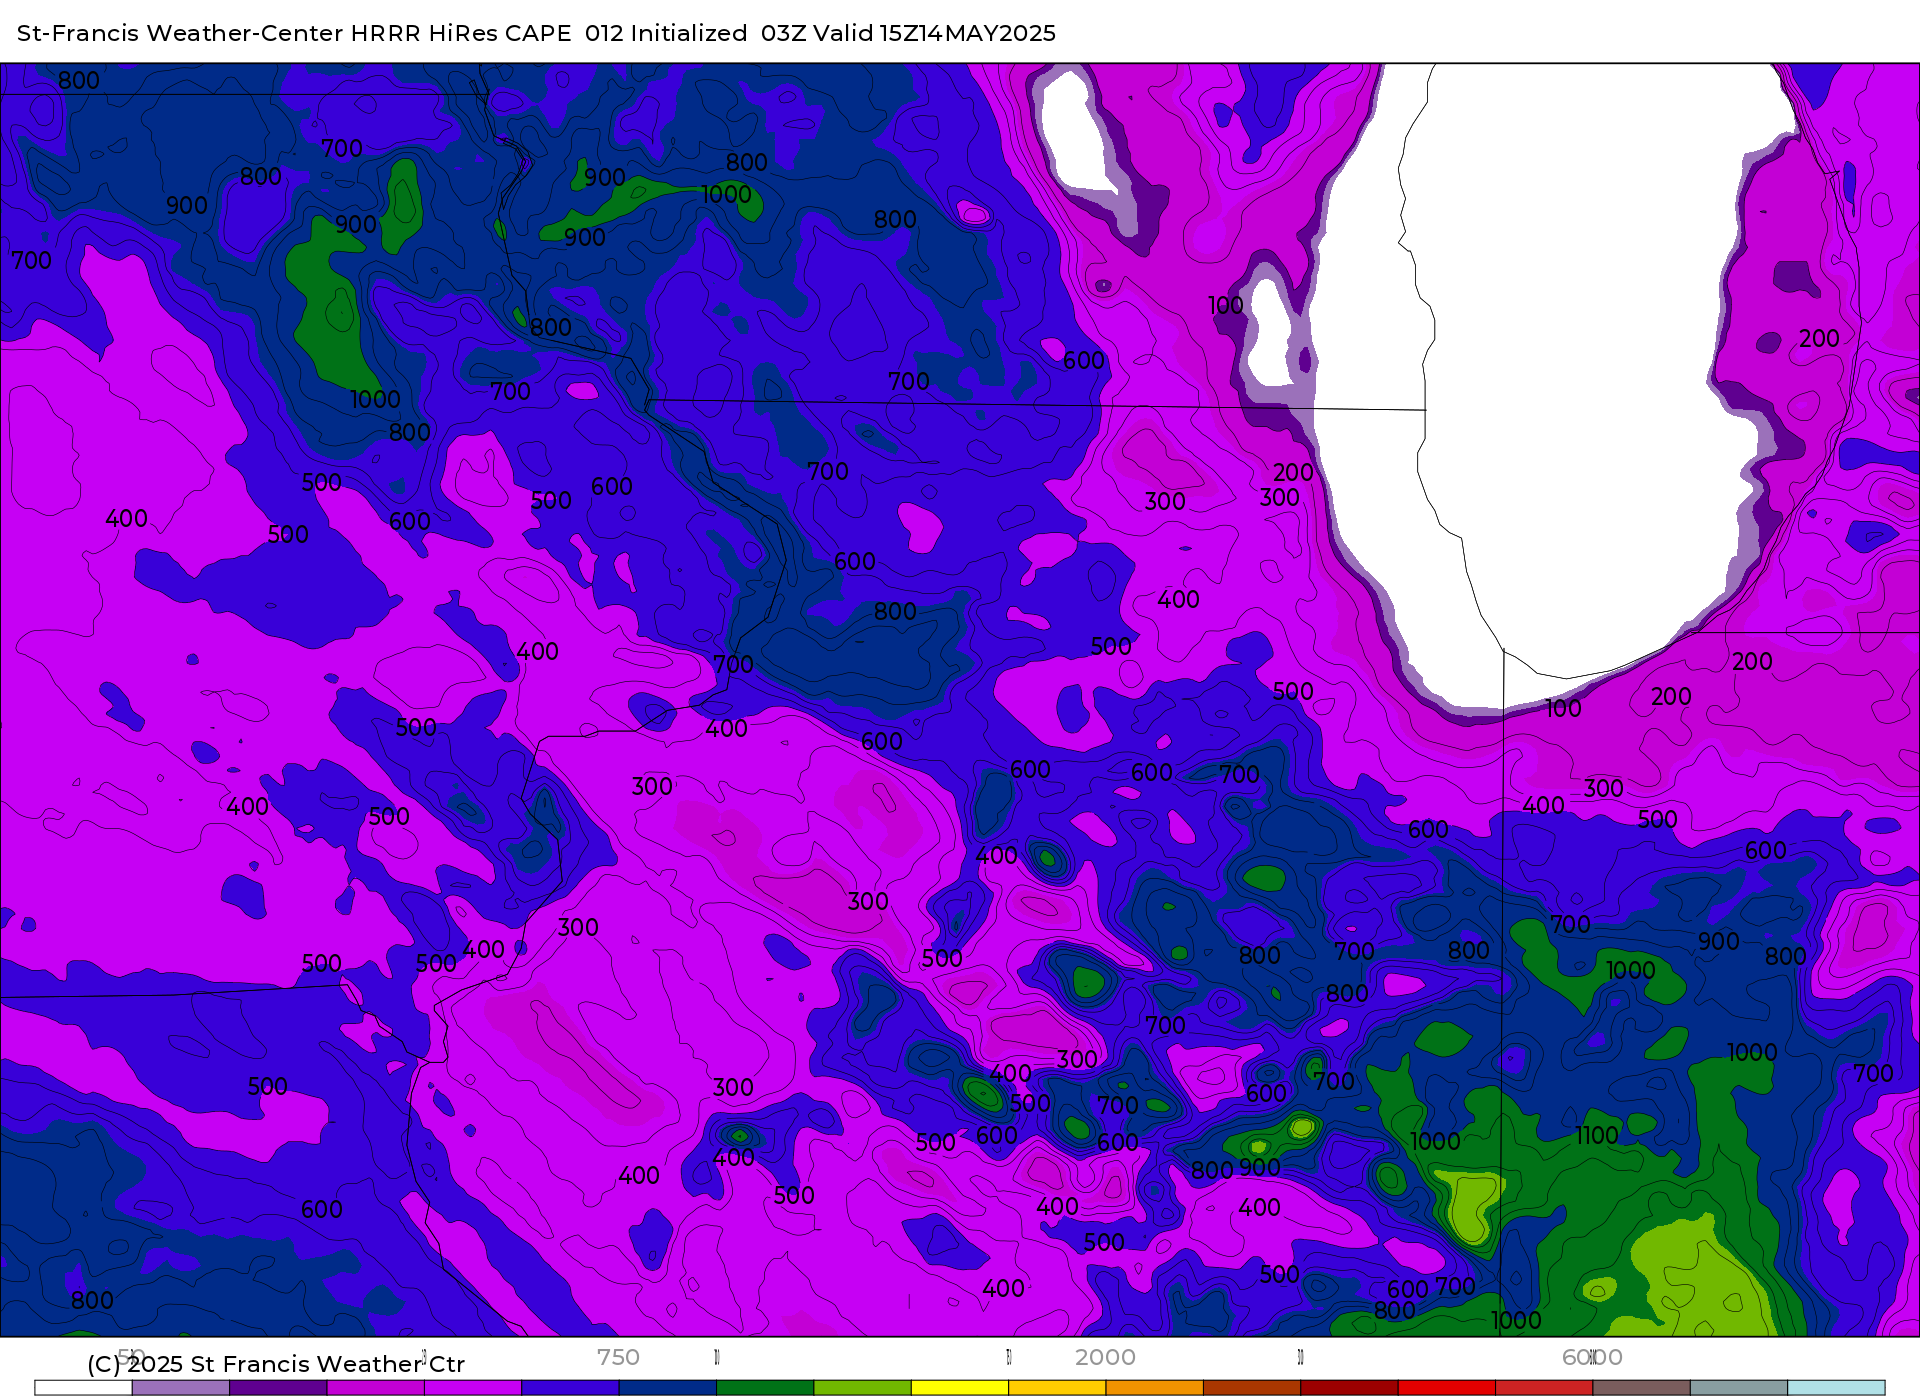Select the dark green legend swatch
The width and height of the screenshot is (1920, 1400).
[765, 1388]
